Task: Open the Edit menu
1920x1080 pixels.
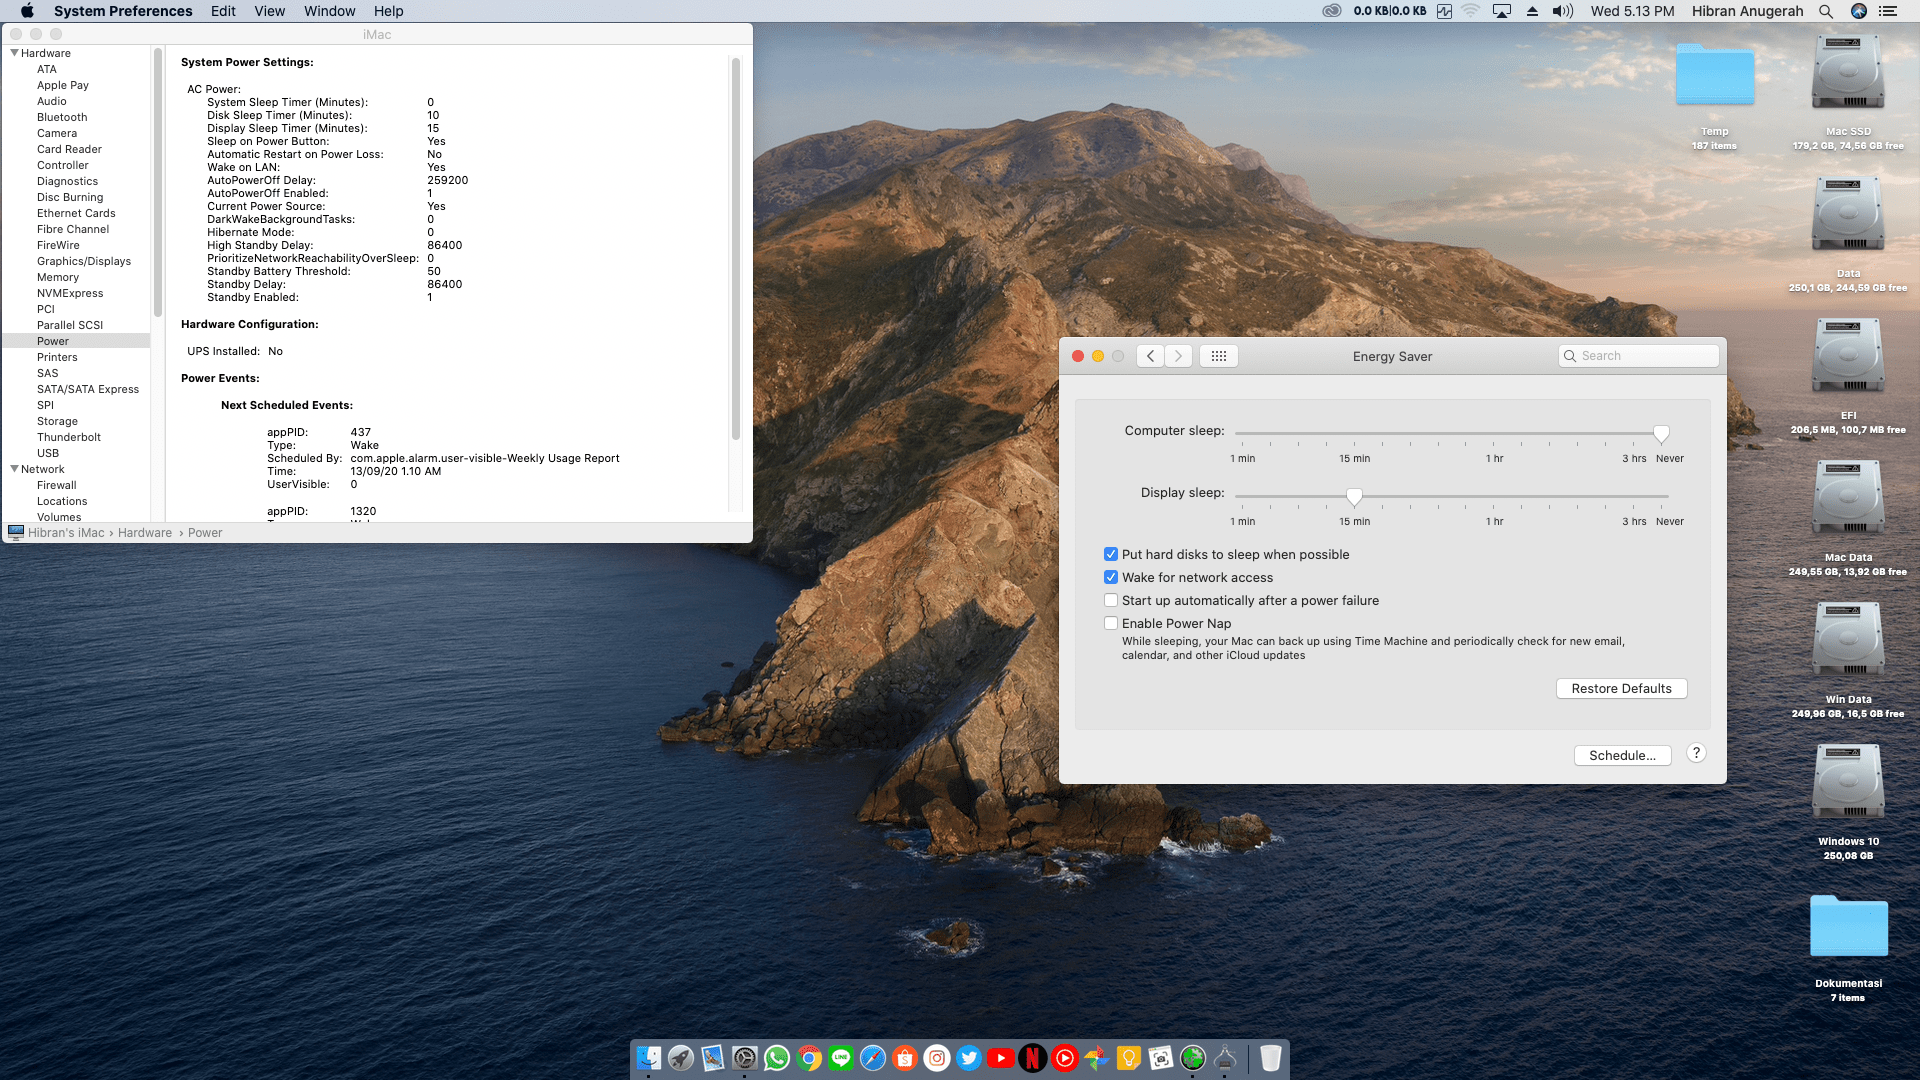Action: [223, 11]
